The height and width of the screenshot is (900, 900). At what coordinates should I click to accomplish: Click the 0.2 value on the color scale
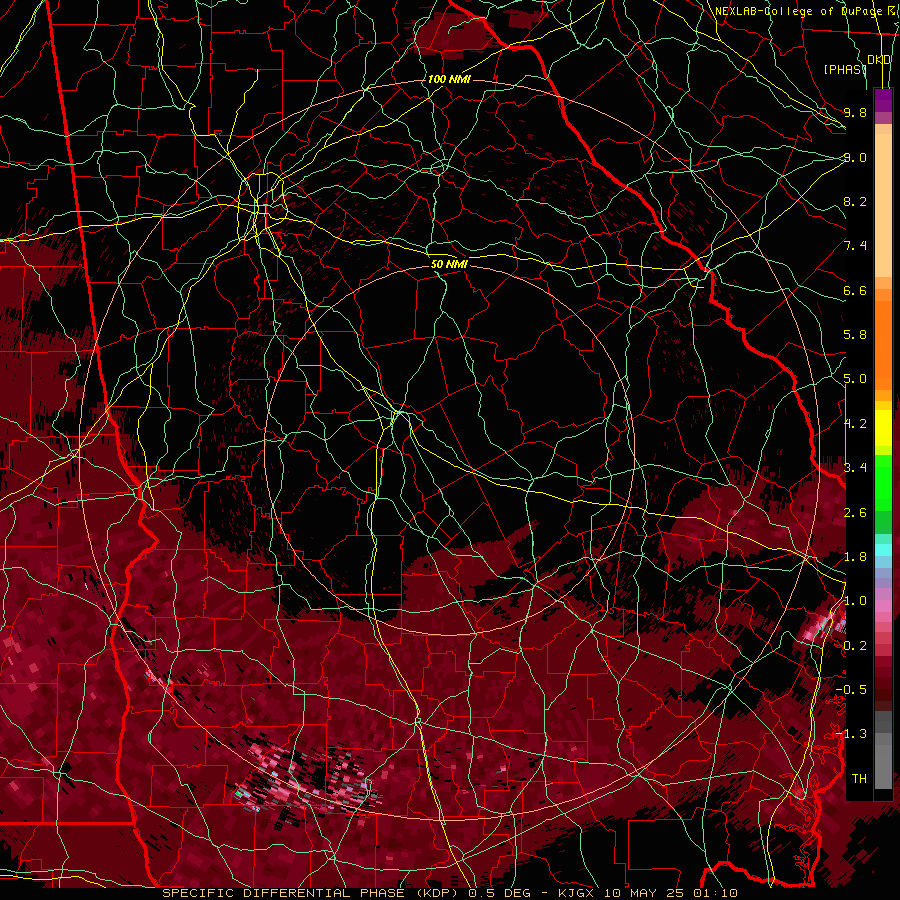coord(855,646)
